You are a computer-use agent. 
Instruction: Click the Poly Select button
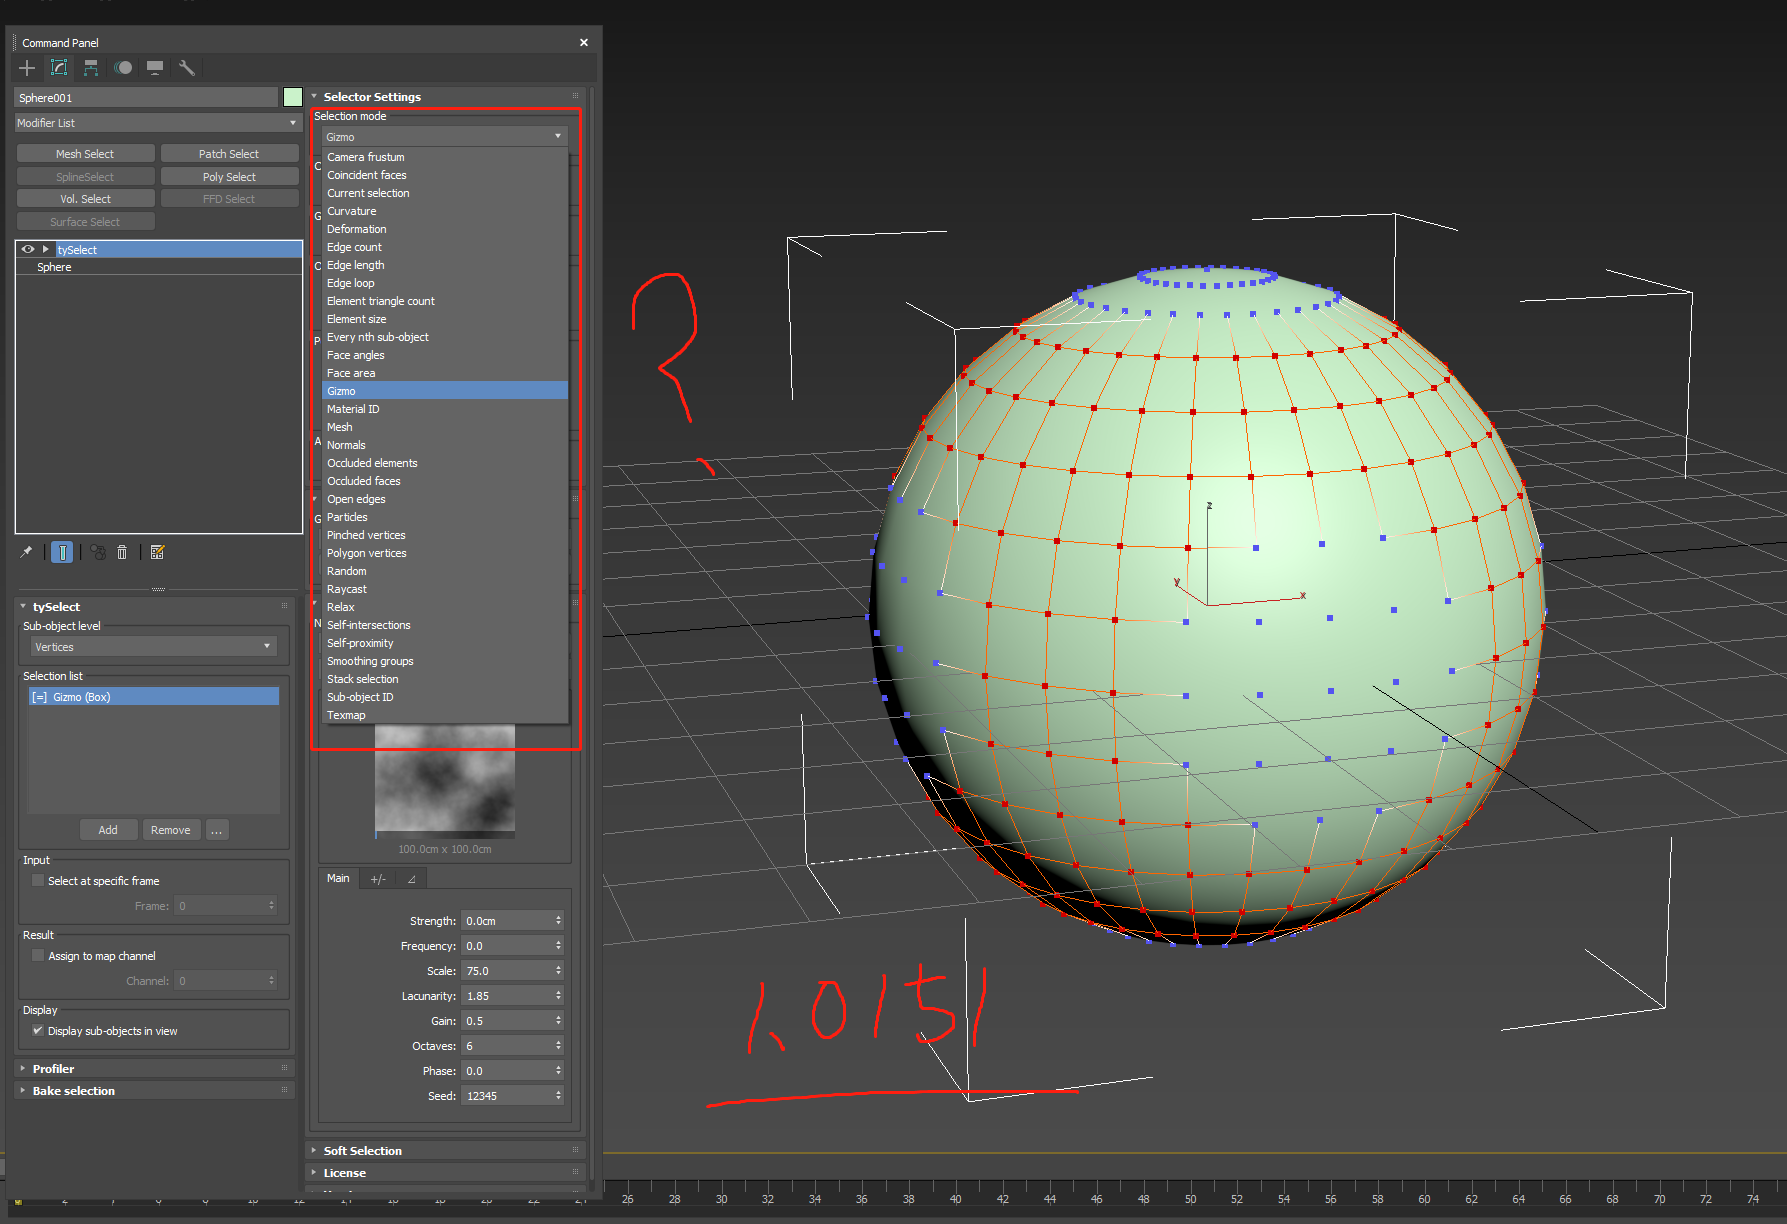229,177
